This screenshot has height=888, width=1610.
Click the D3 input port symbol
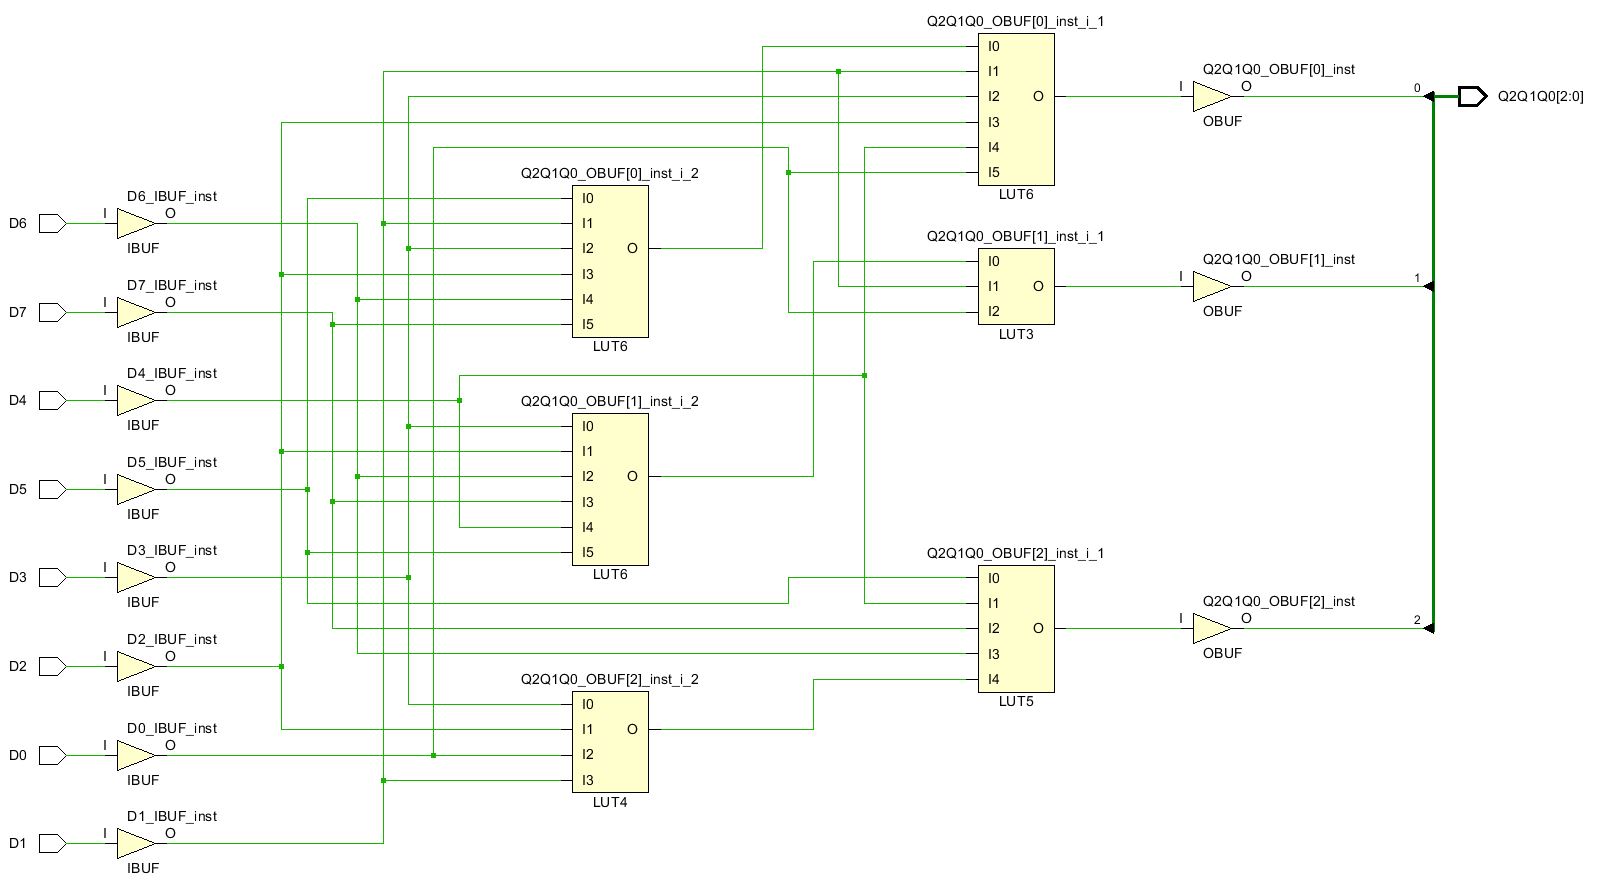(52, 577)
